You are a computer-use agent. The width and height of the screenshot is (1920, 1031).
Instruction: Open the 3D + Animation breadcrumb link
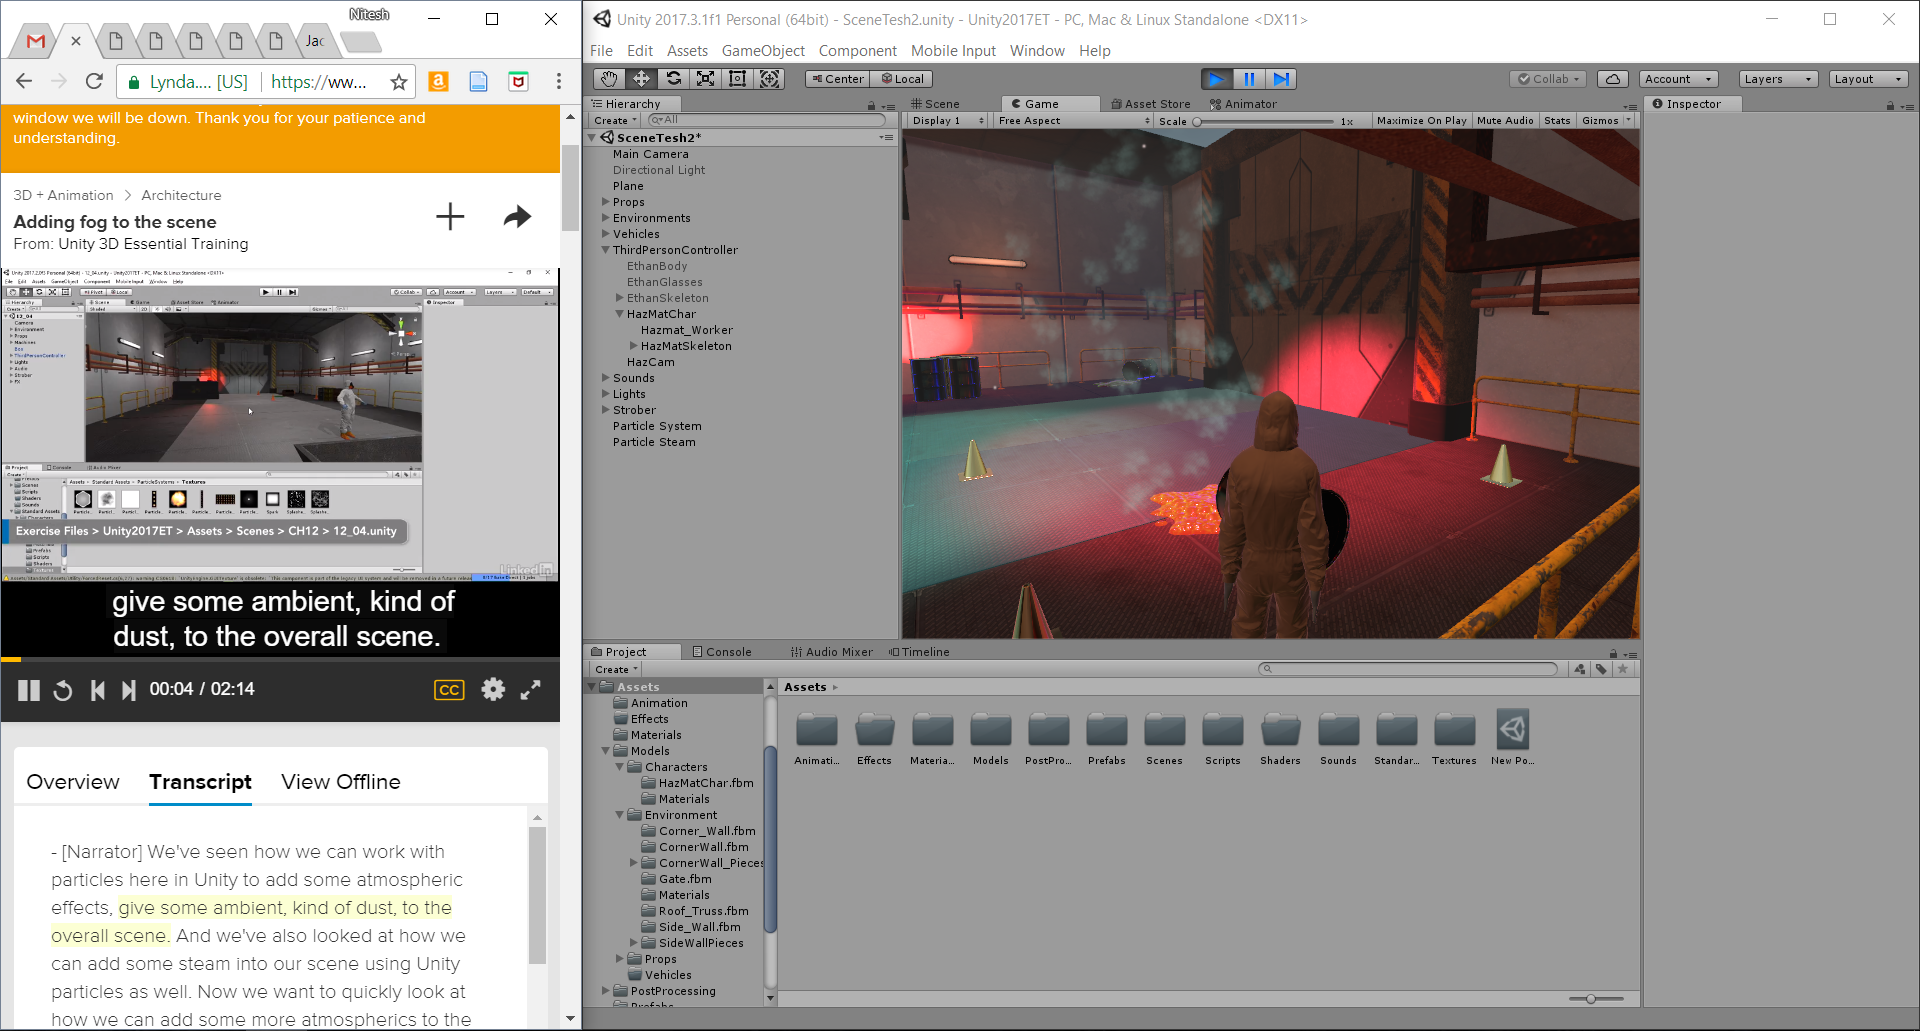point(63,195)
